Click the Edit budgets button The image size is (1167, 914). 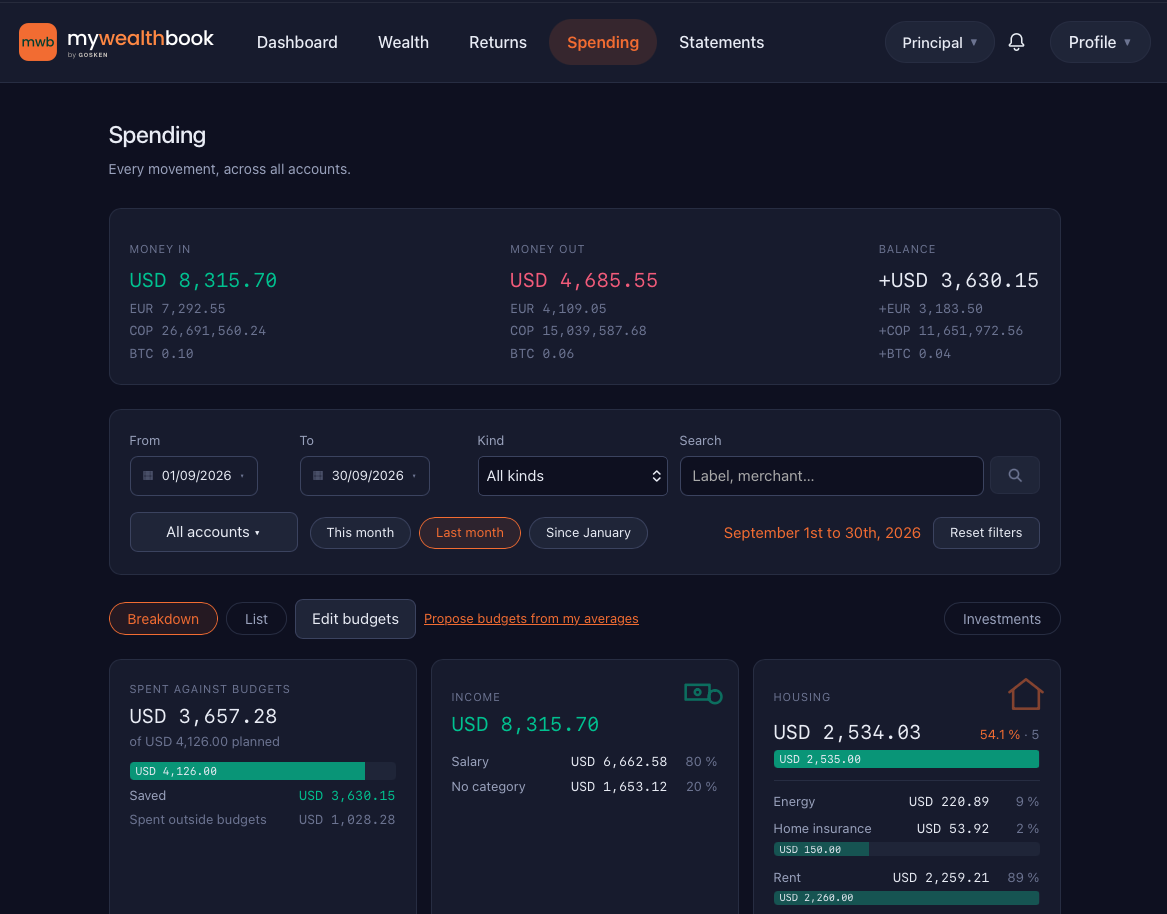click(x=355, y=619)
